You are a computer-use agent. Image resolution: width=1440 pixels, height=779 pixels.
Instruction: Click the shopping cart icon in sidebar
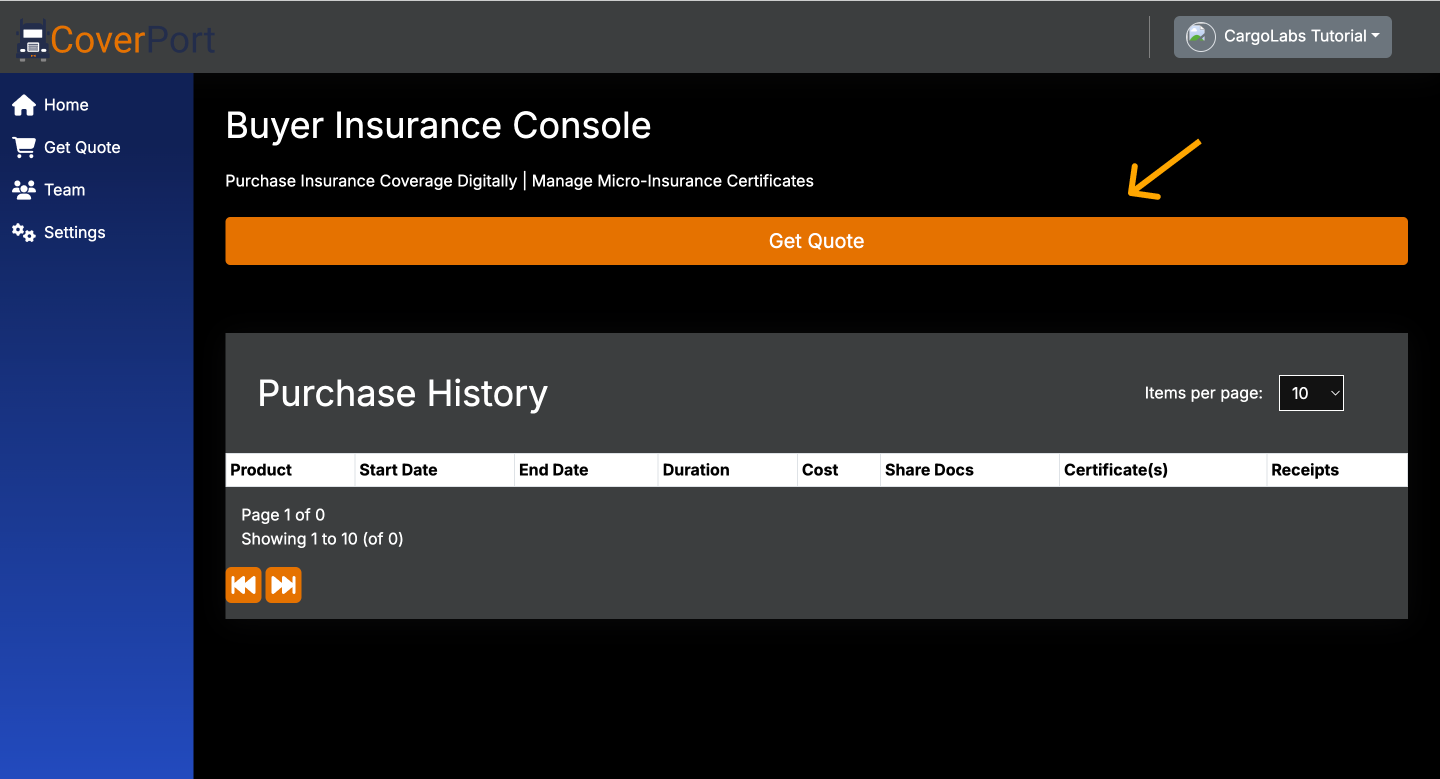pyautogui.click(x=24, y=147)
